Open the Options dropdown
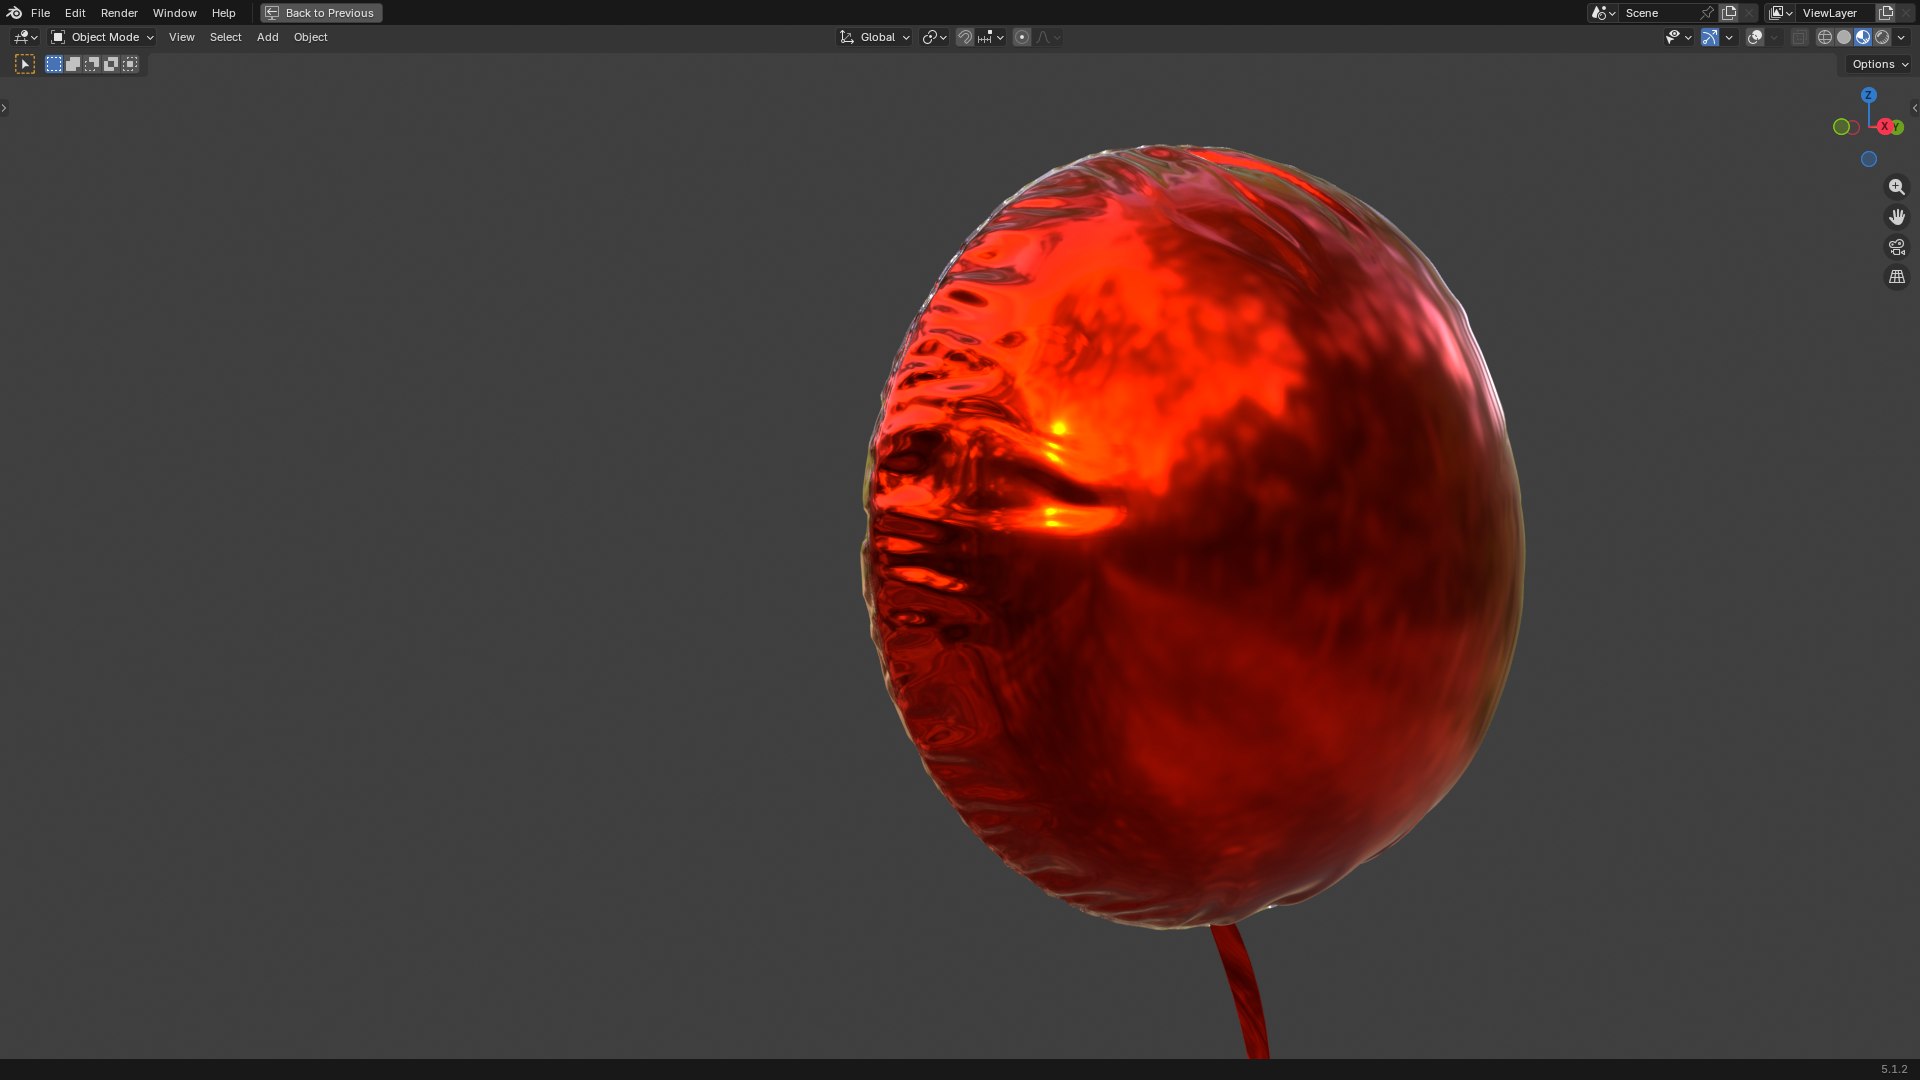Screen dimensions: 1920x1080 [x=1879, y=64]
